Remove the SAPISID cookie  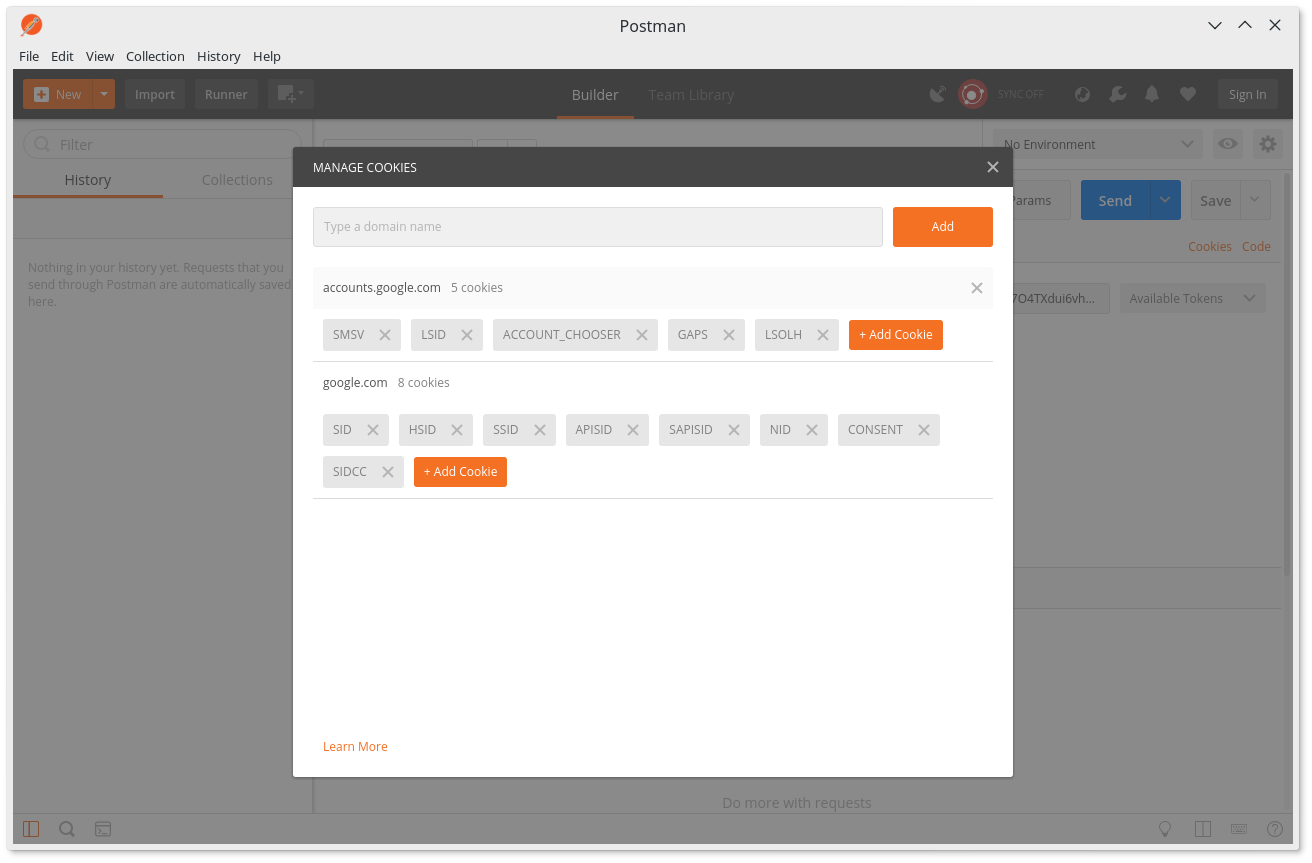[733, 430]
